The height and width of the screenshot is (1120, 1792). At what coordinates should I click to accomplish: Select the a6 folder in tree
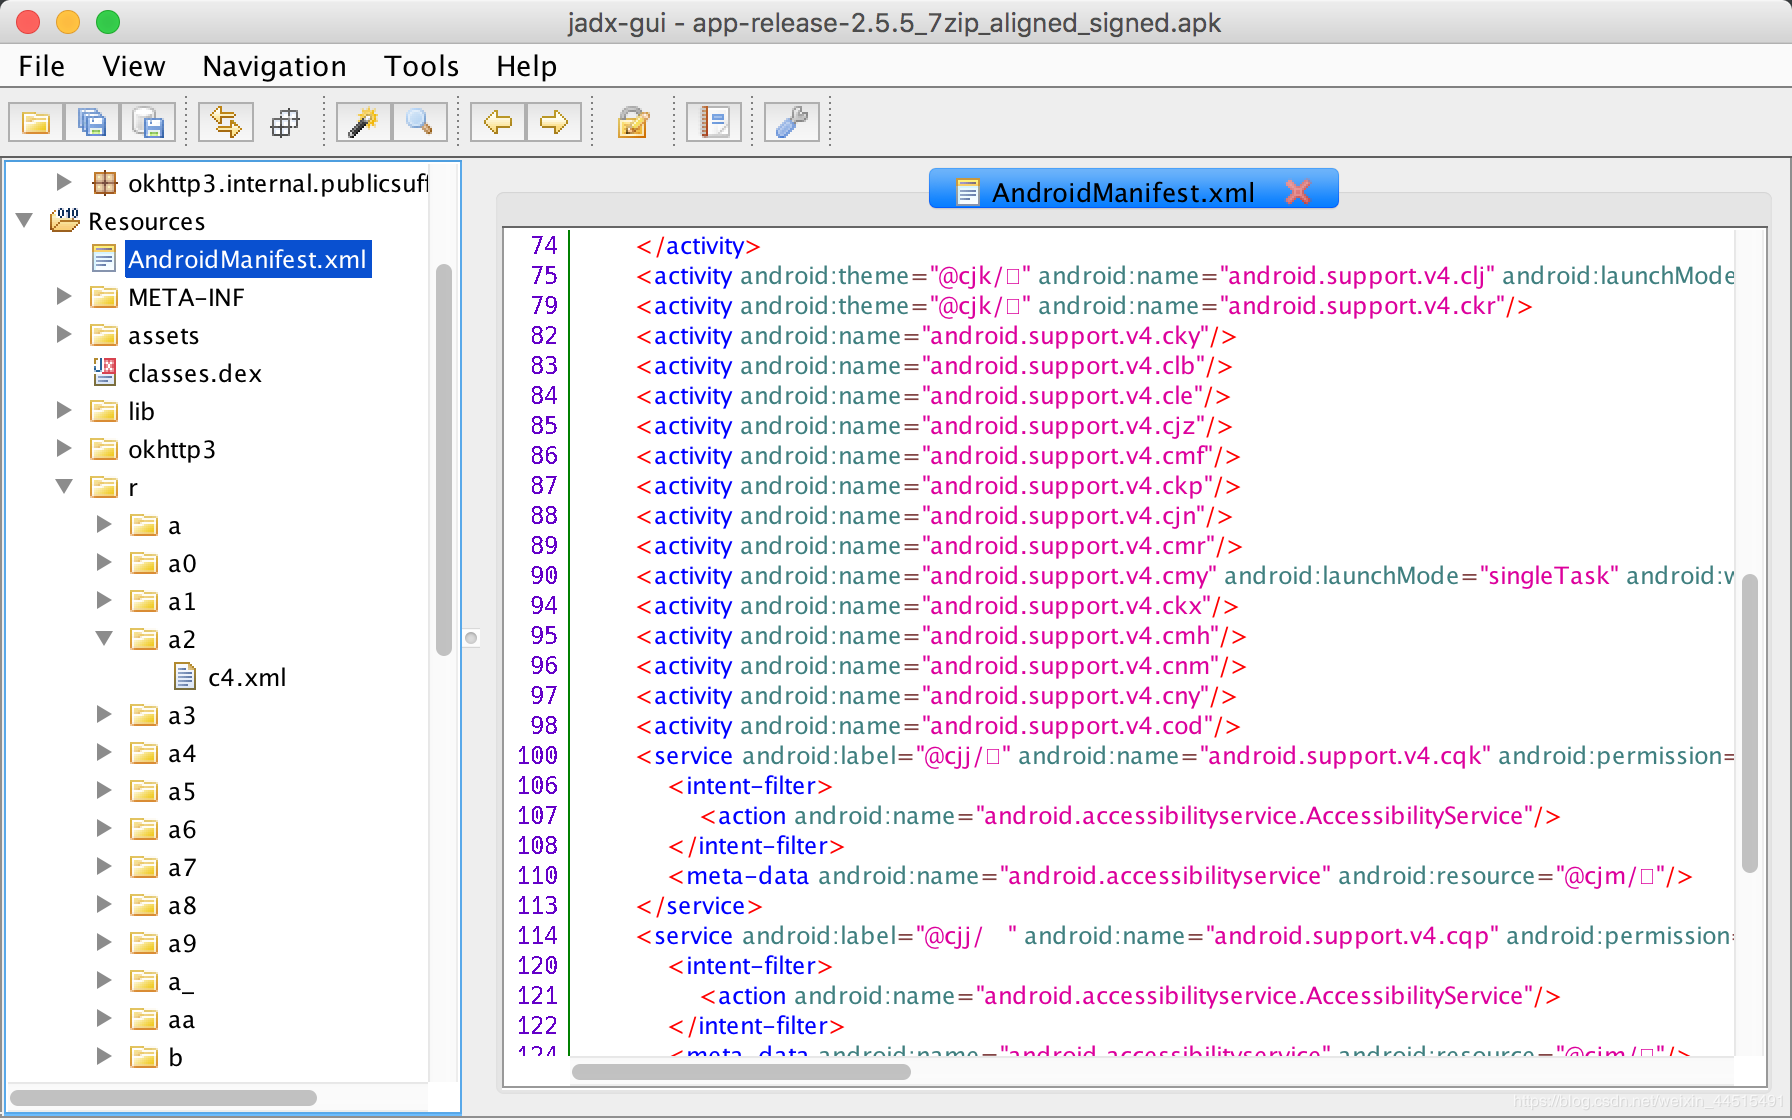click(x=182, y=829)
